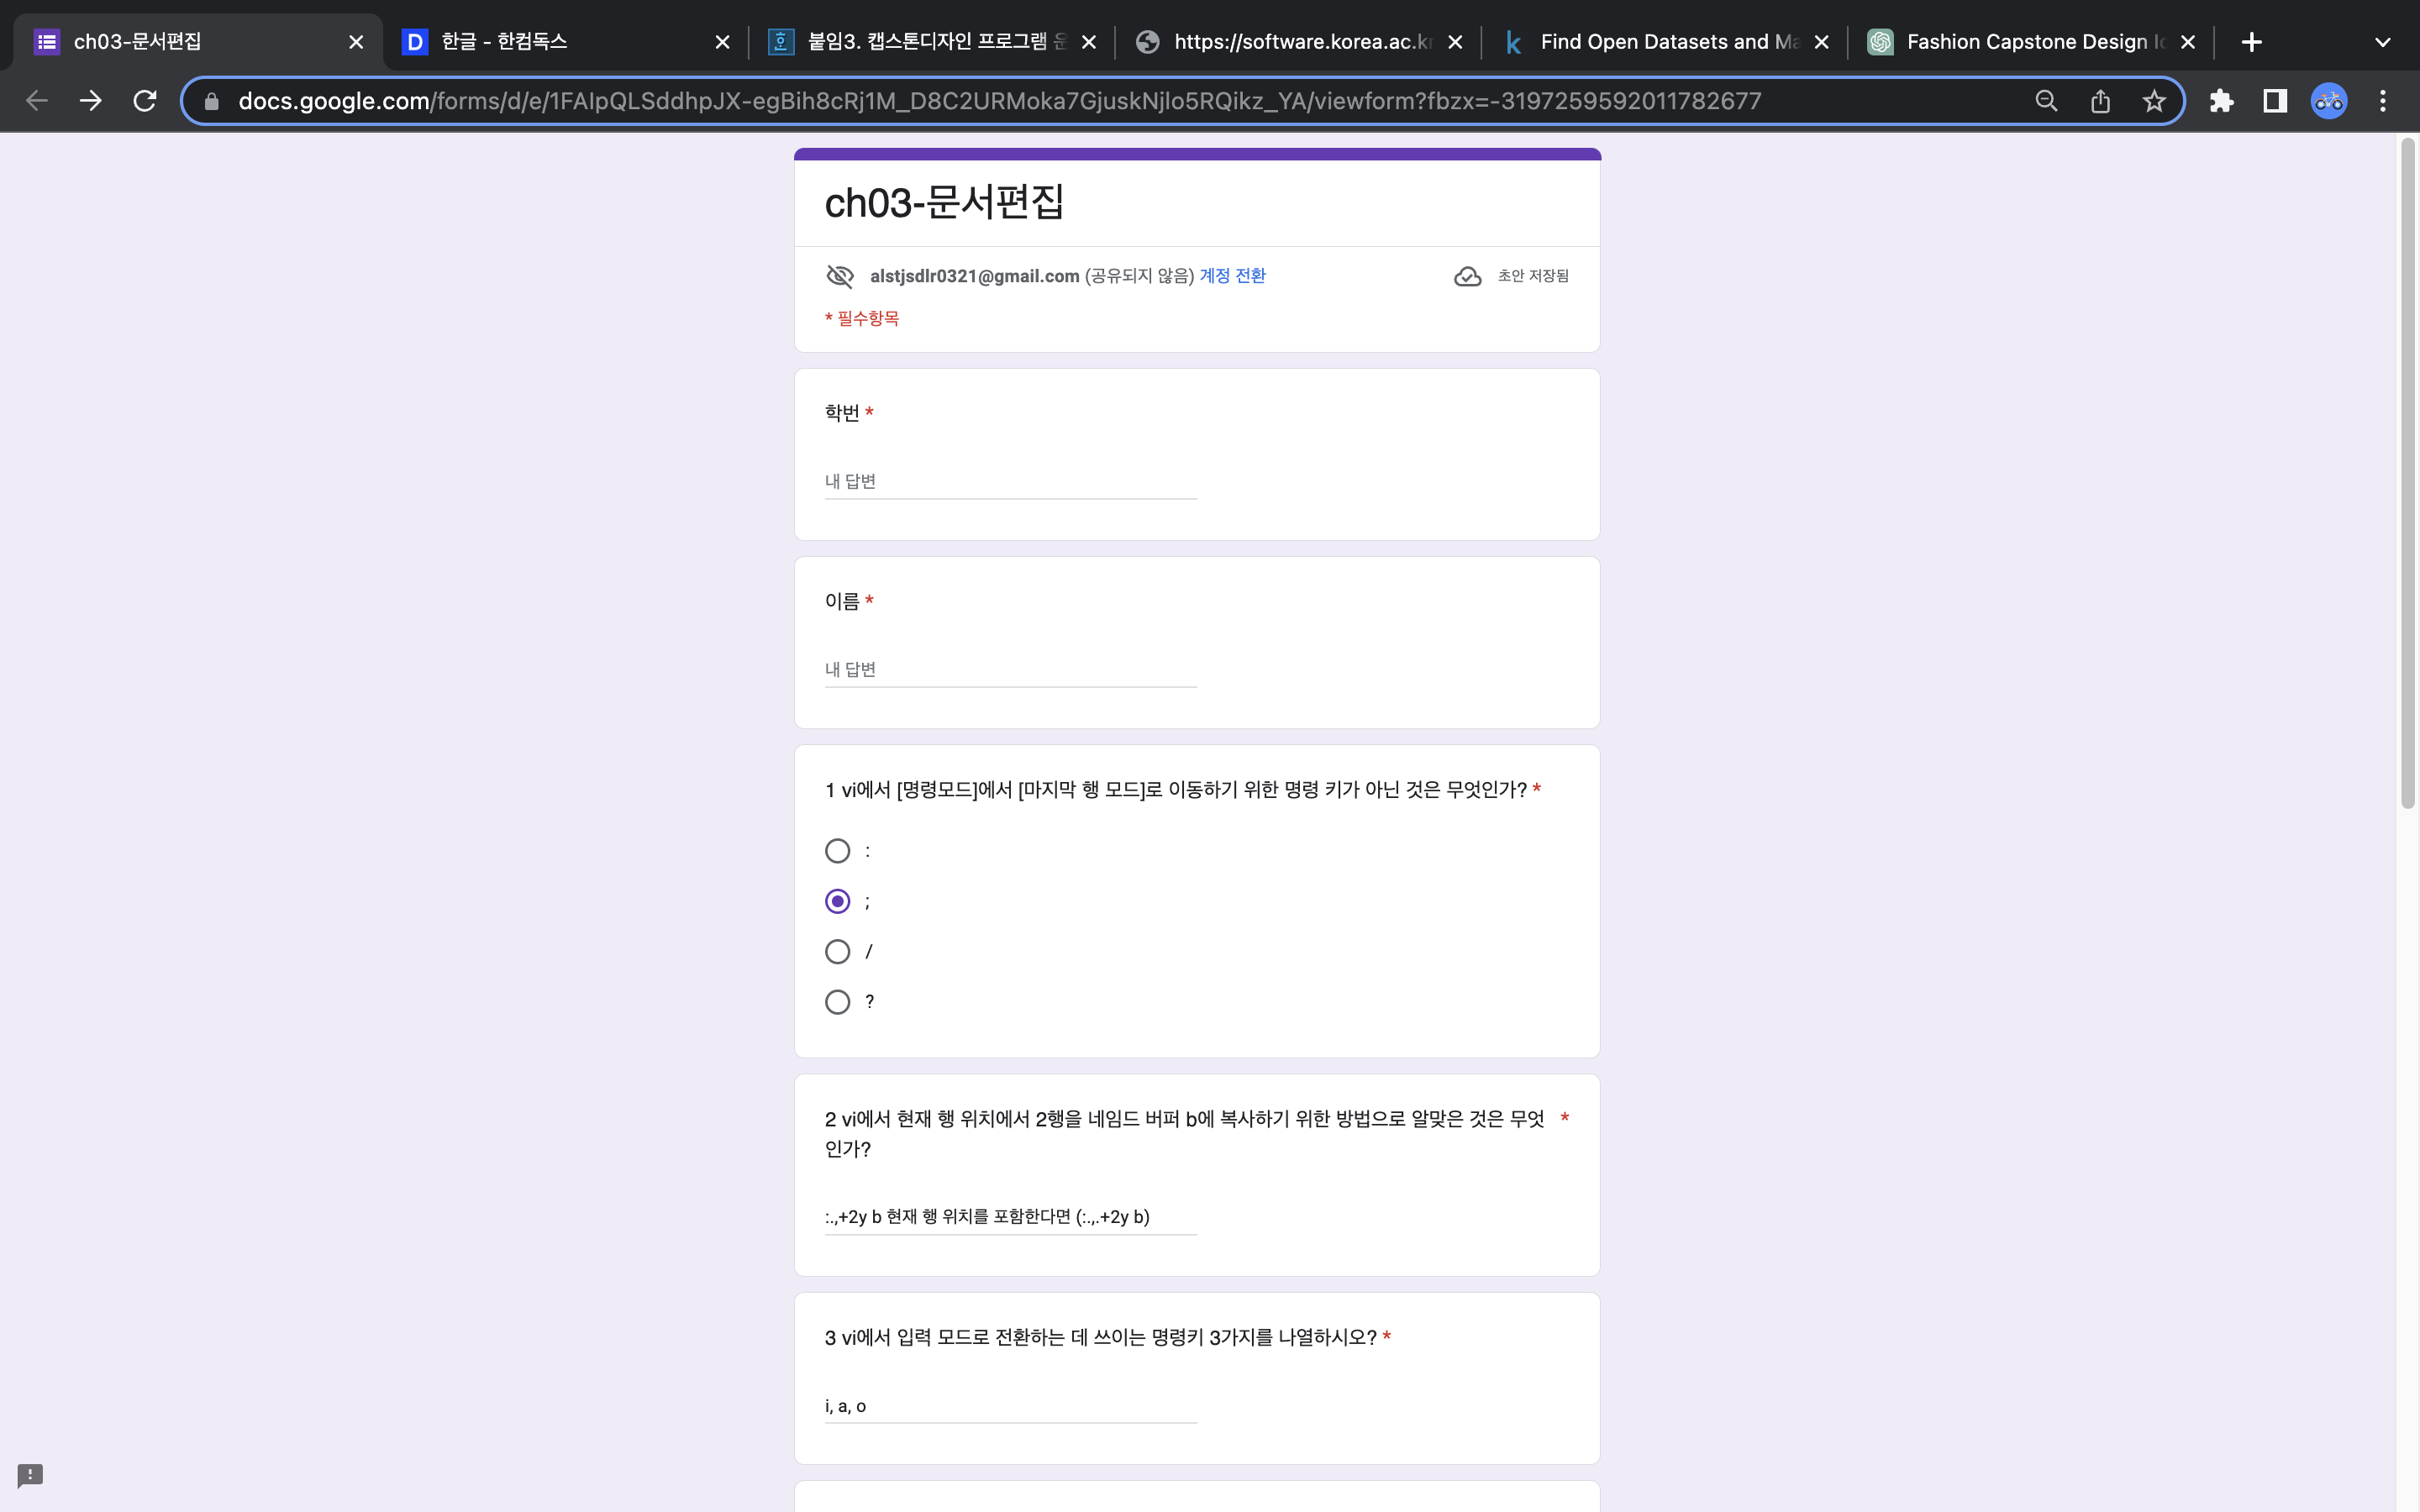Viewport: 2420px width, 1512px height.
Task: Open Chrome three-dot menu
Action: [2383, 101]
